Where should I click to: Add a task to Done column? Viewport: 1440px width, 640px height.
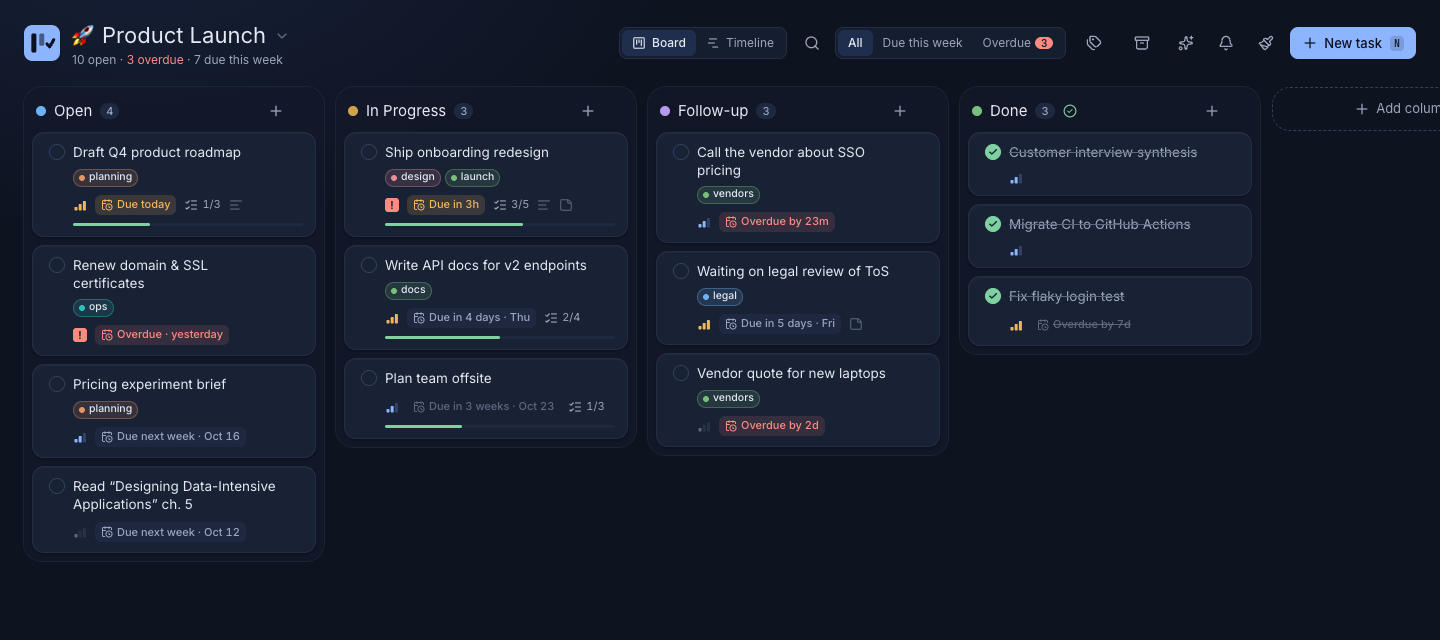point(1212,111)
